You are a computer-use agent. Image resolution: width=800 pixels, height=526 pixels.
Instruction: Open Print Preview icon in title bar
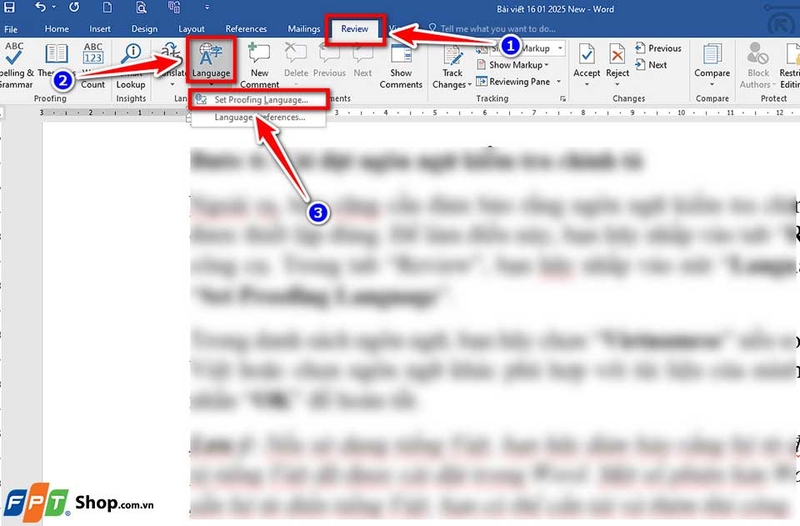(x=141, y=7)
